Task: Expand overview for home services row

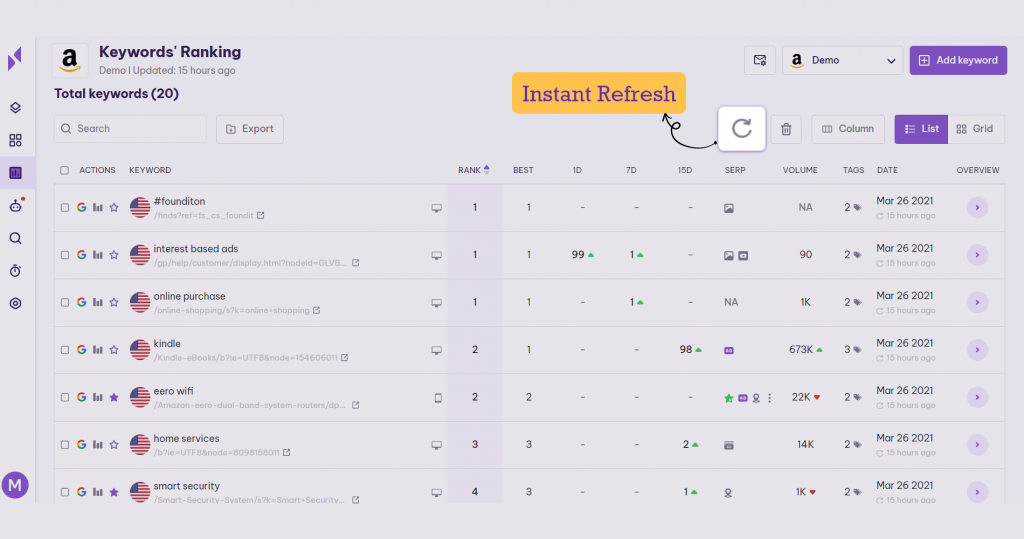Action: [x=977, y=445]
